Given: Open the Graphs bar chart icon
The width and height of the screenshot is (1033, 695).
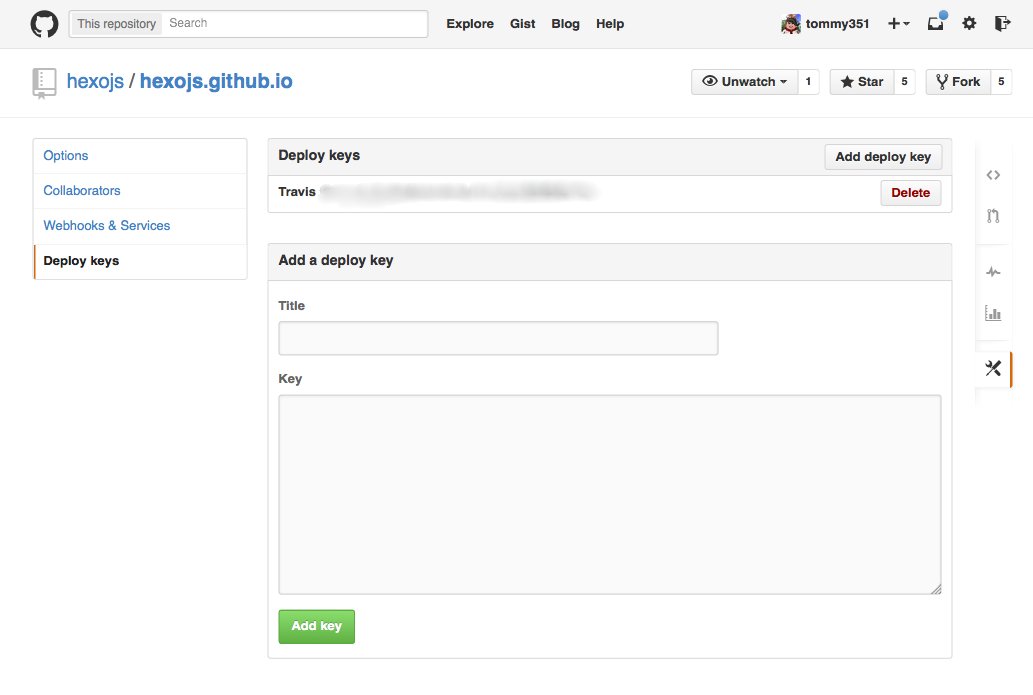Looking at the screenshot, I should point(992,313).
